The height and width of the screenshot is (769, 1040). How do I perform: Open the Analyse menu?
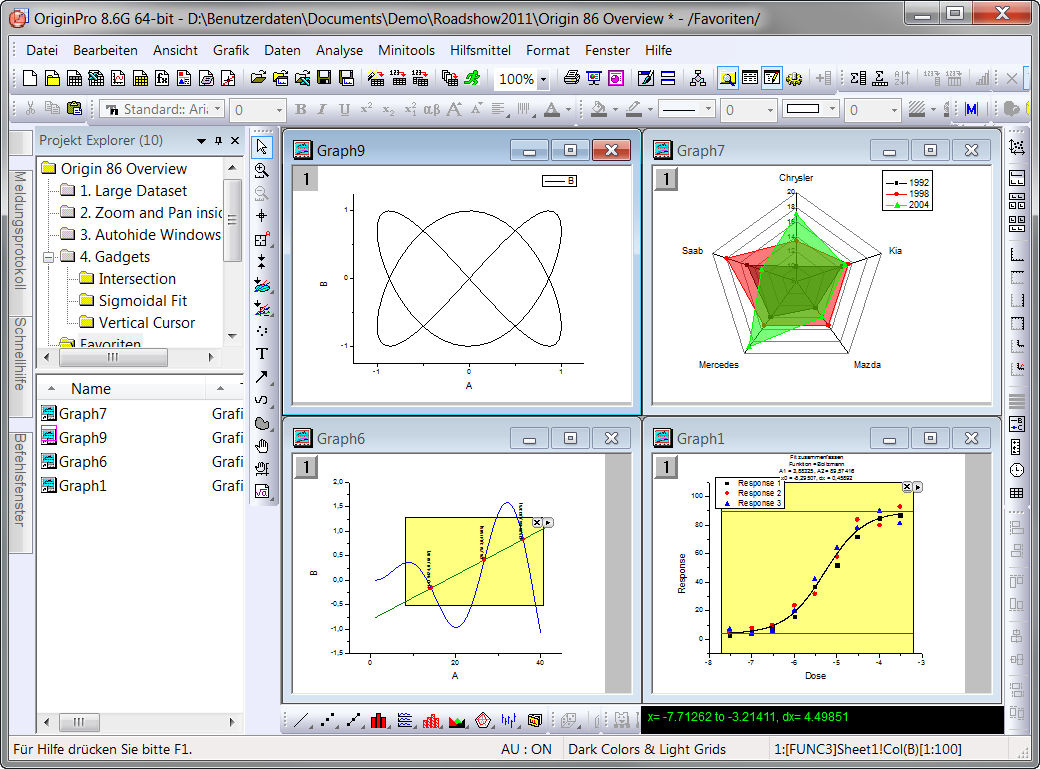339,50
